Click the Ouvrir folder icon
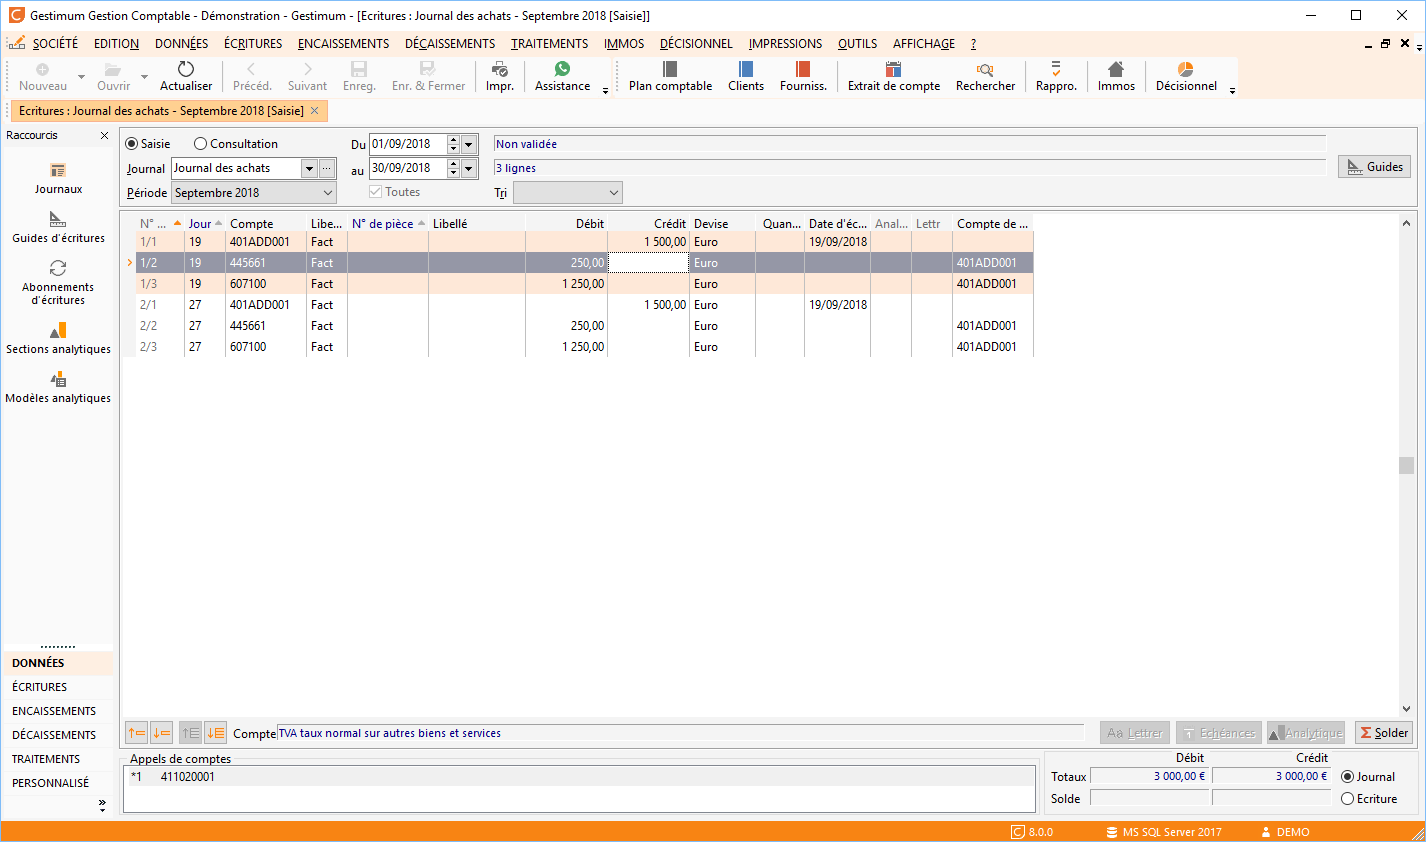This screenshot has width=1426, height=842. (x=113, y=69)
